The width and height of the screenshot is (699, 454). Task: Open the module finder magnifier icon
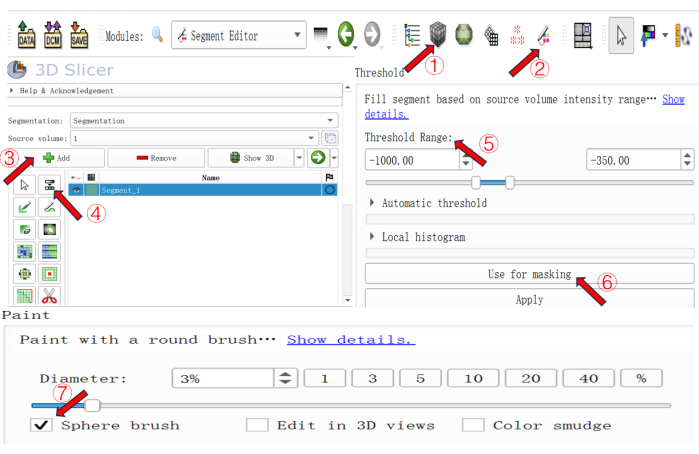(x=157, y=34)
